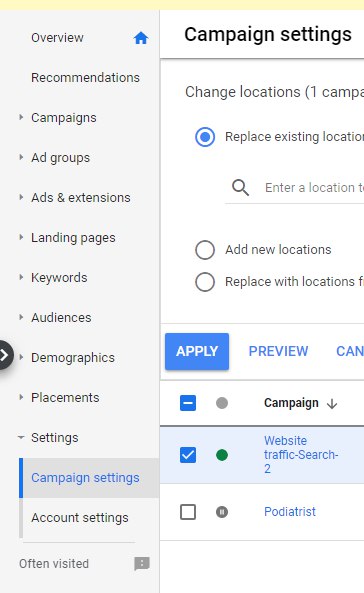Open Placements section
Viewport: 364px width, 593px height.
(65, 397)
